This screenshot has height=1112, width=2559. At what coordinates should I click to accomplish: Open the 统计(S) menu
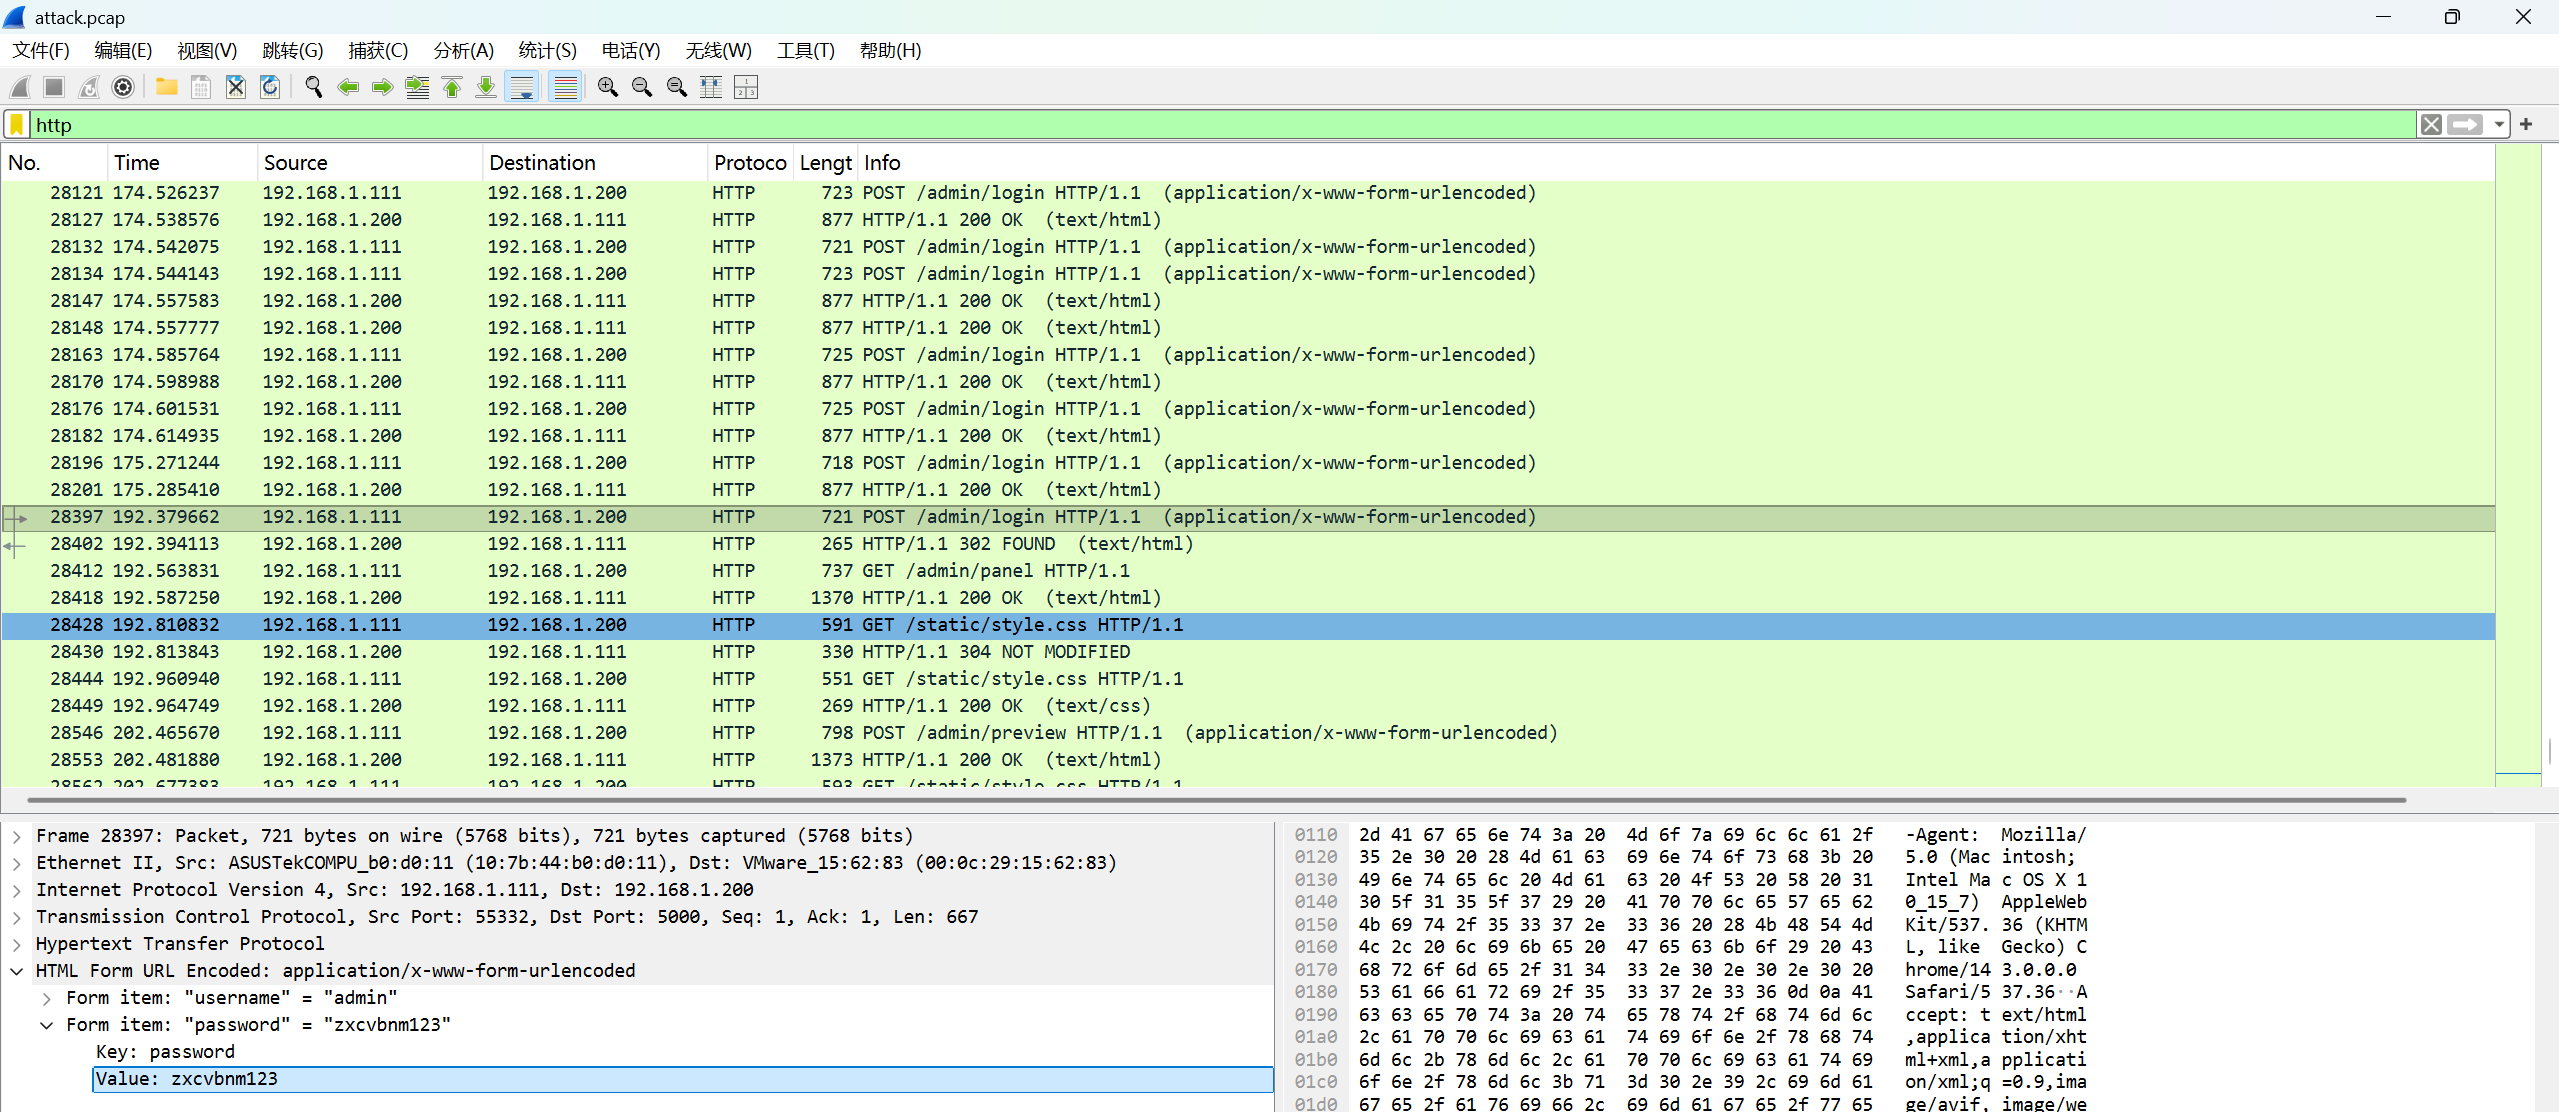[547, 50]
